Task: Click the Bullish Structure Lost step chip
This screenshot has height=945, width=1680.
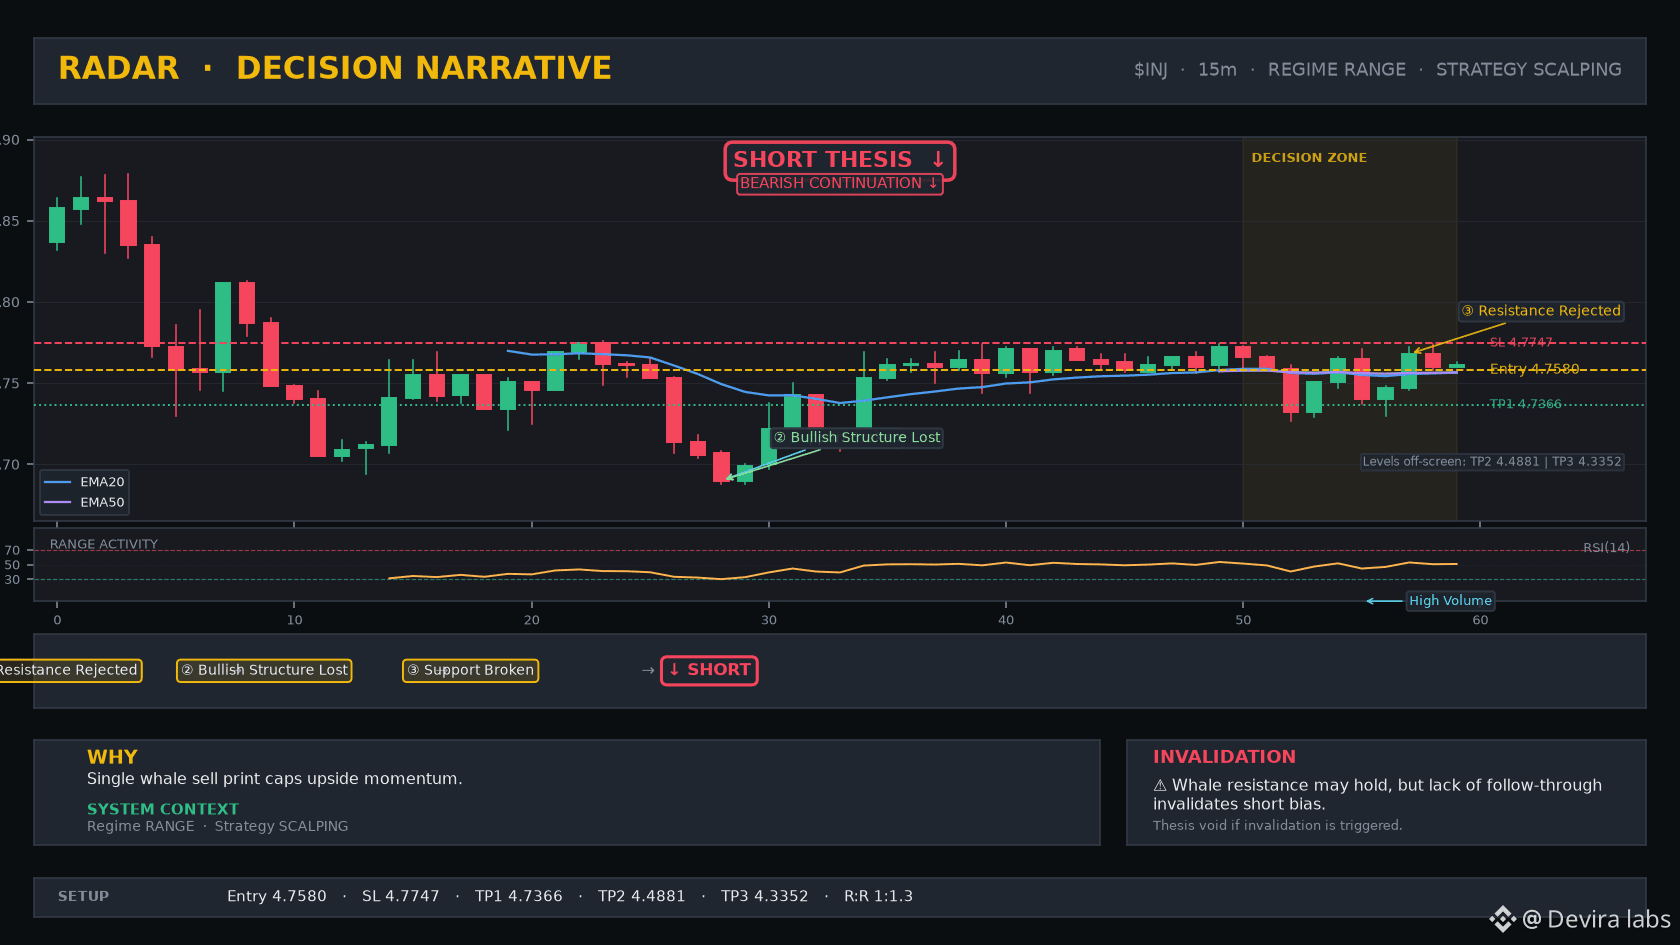Action: tap(264, 670)
